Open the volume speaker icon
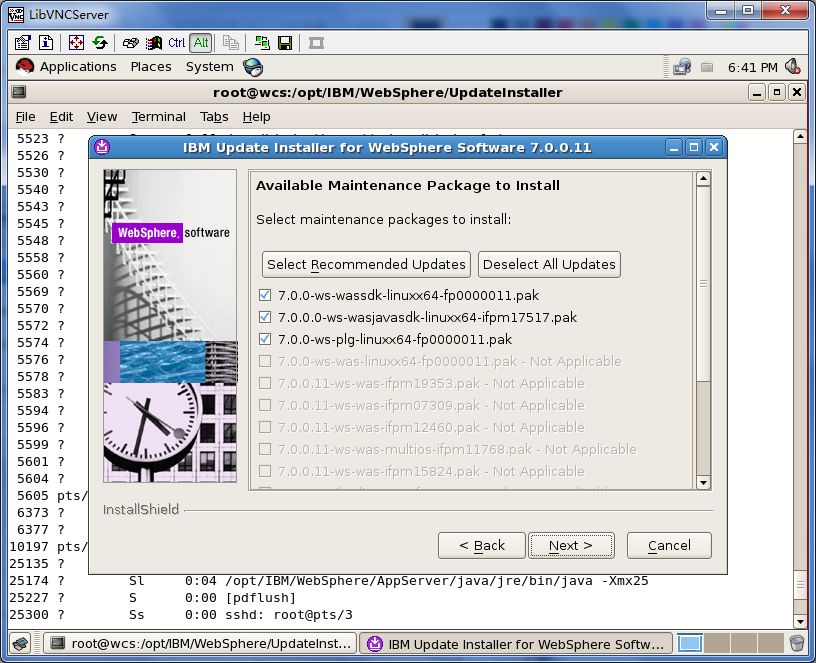This screenshot has height=663, width=816. tap(793, 67)
